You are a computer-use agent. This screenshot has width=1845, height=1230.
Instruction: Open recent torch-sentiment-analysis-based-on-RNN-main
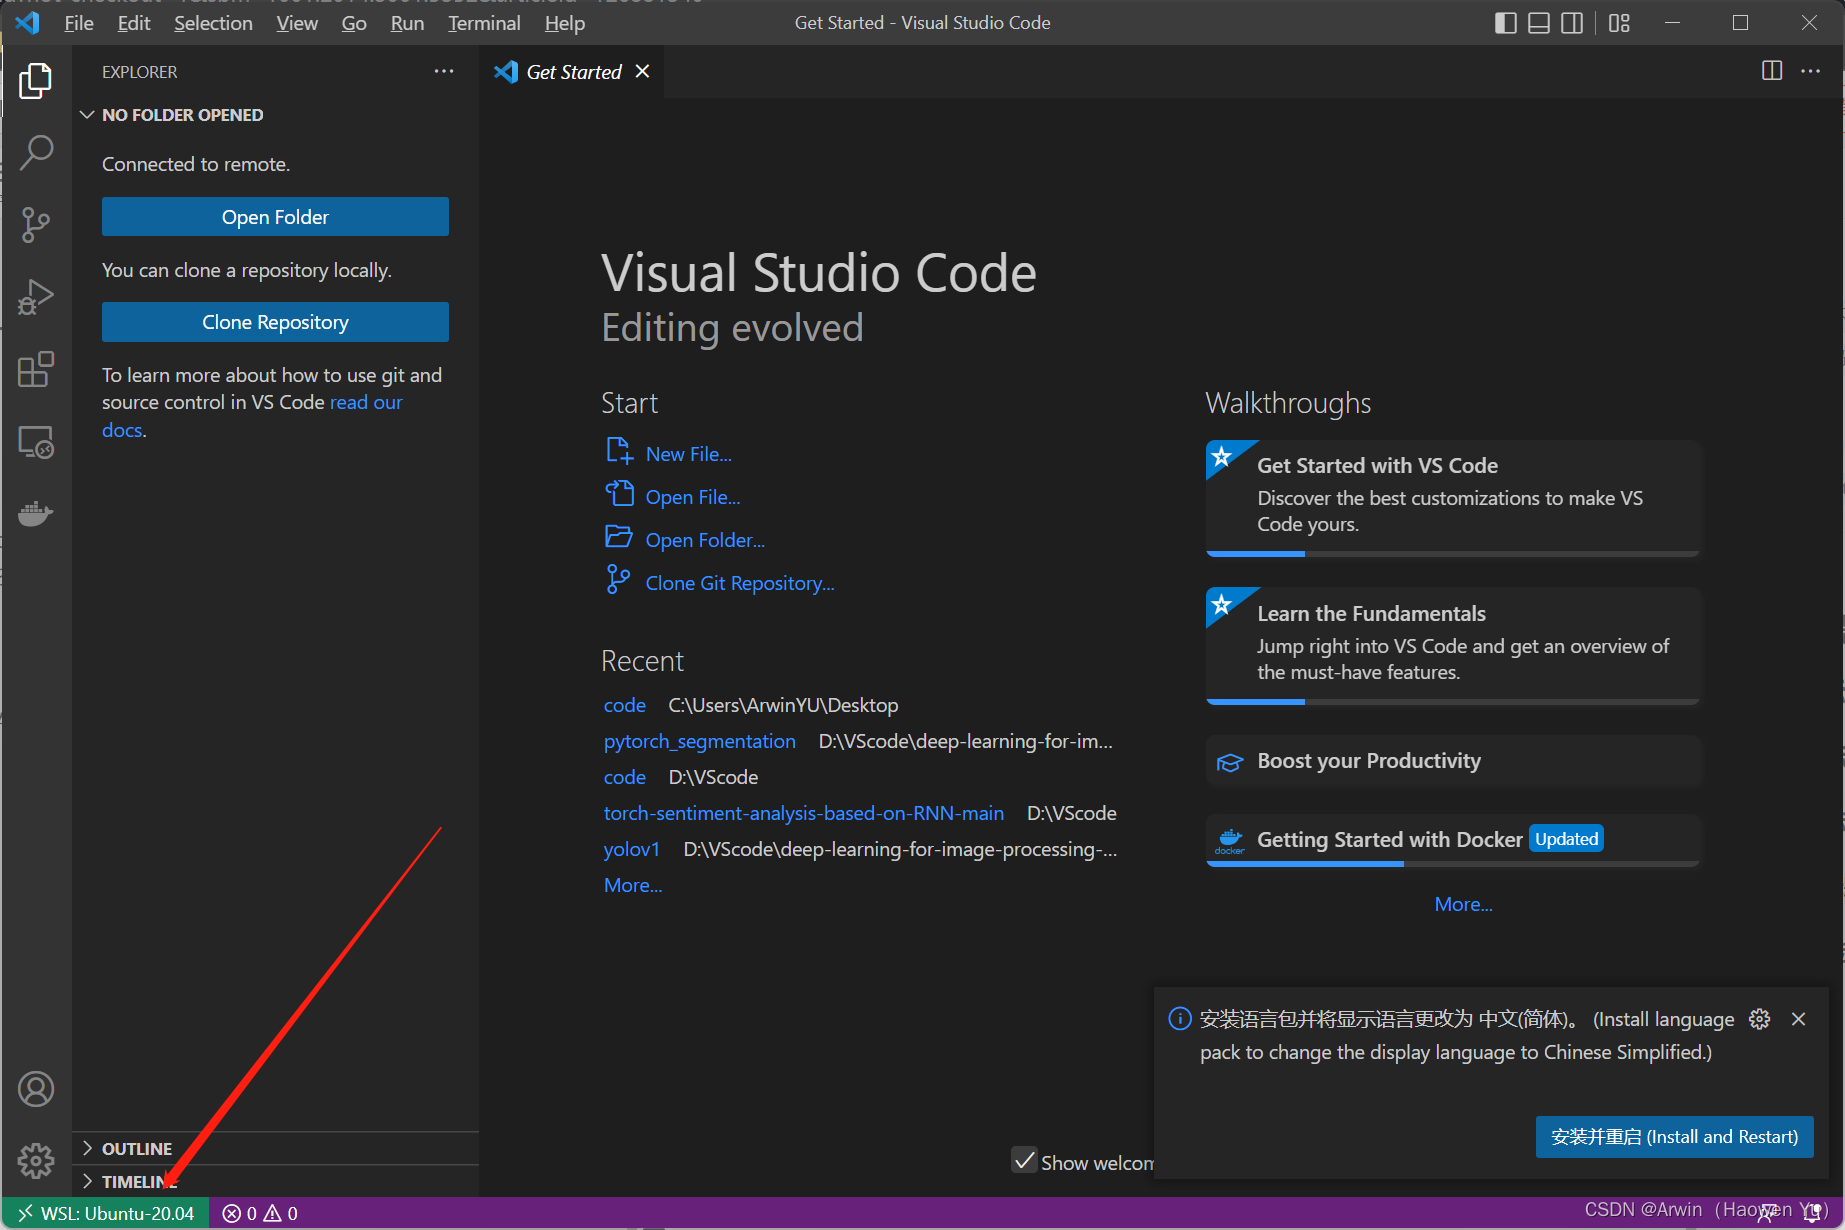pyautogui.click(x=804, y=813)
